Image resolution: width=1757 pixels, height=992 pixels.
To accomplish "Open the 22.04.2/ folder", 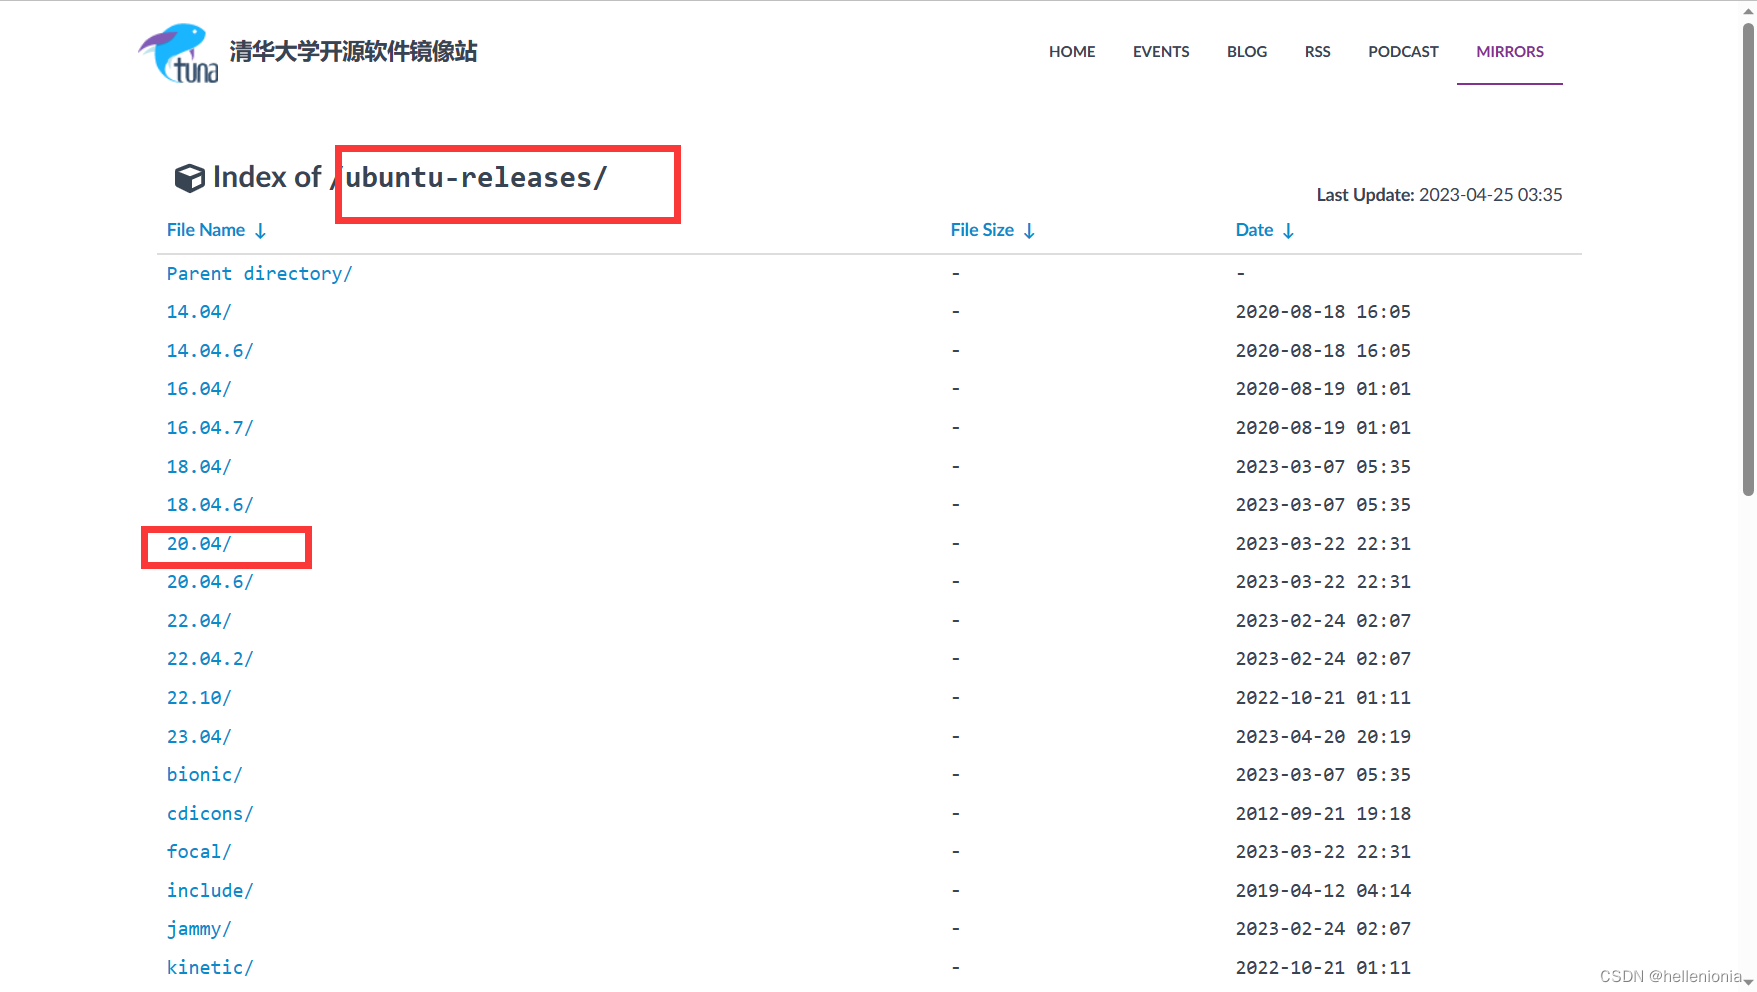I will tap(210, 659).
